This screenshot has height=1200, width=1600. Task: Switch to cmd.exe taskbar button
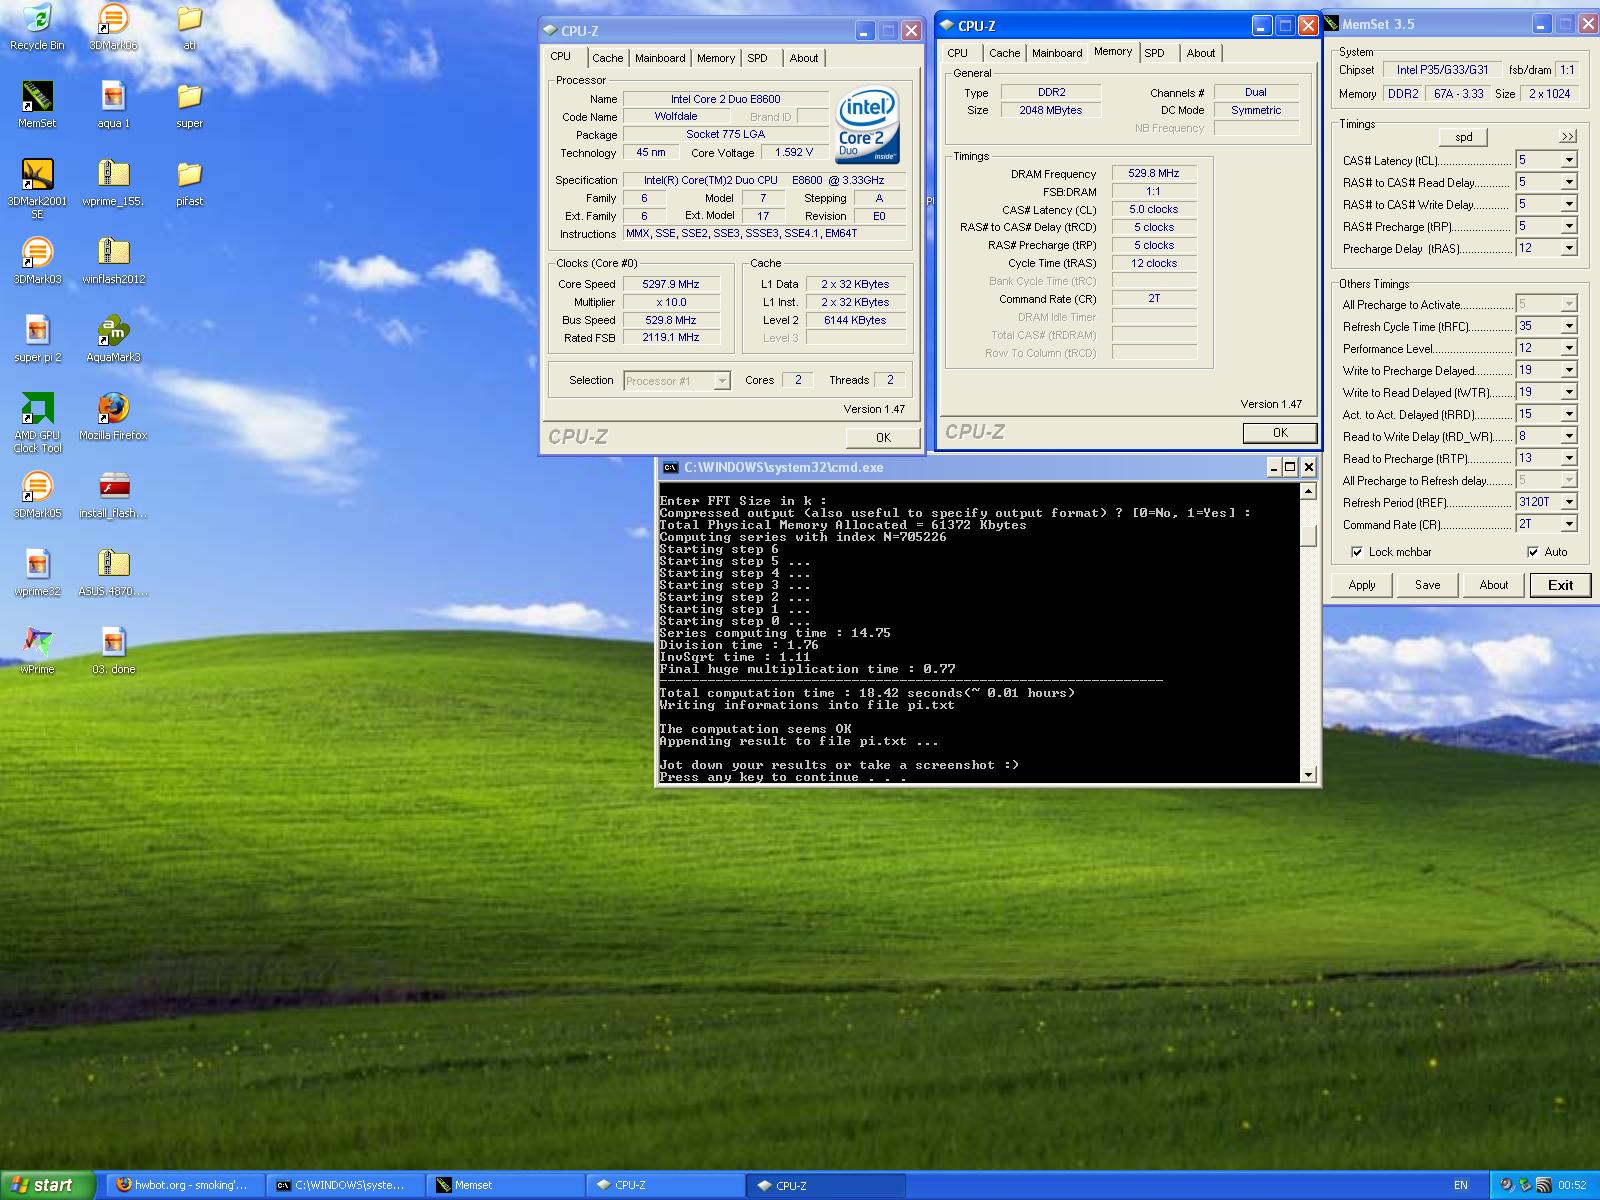pos(346,1185)
